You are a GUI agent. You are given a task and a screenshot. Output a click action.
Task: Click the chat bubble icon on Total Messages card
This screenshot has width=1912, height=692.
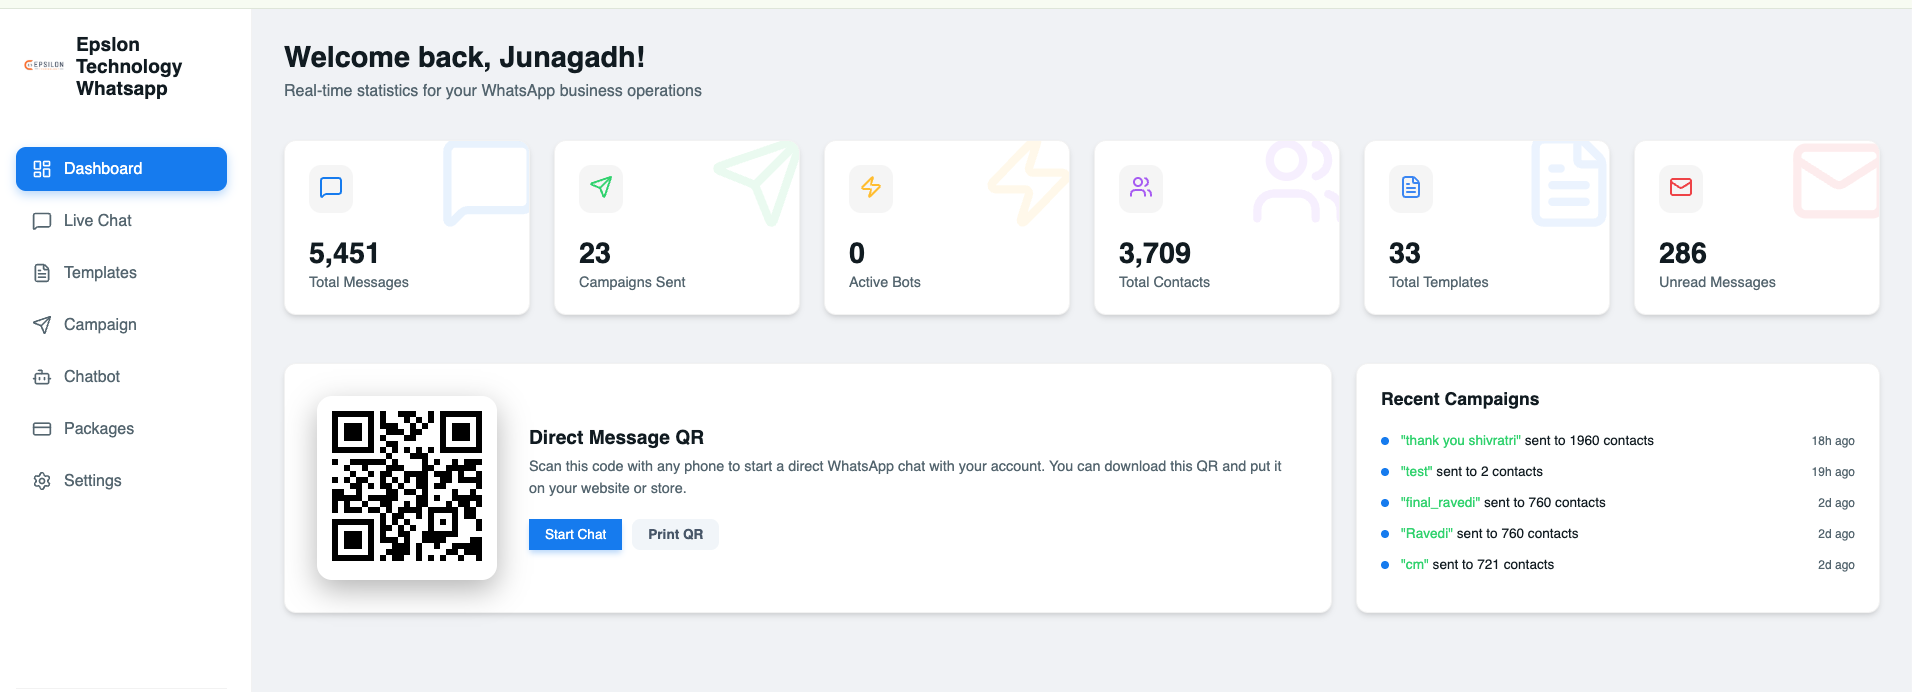tap(330, 188)
